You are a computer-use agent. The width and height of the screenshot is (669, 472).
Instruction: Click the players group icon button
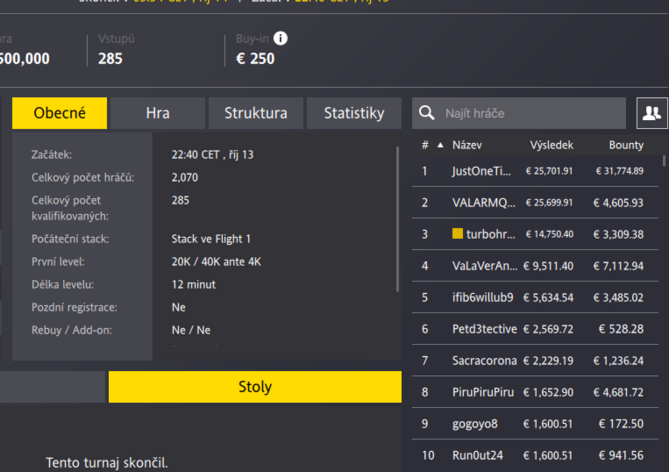coord(652,114)
